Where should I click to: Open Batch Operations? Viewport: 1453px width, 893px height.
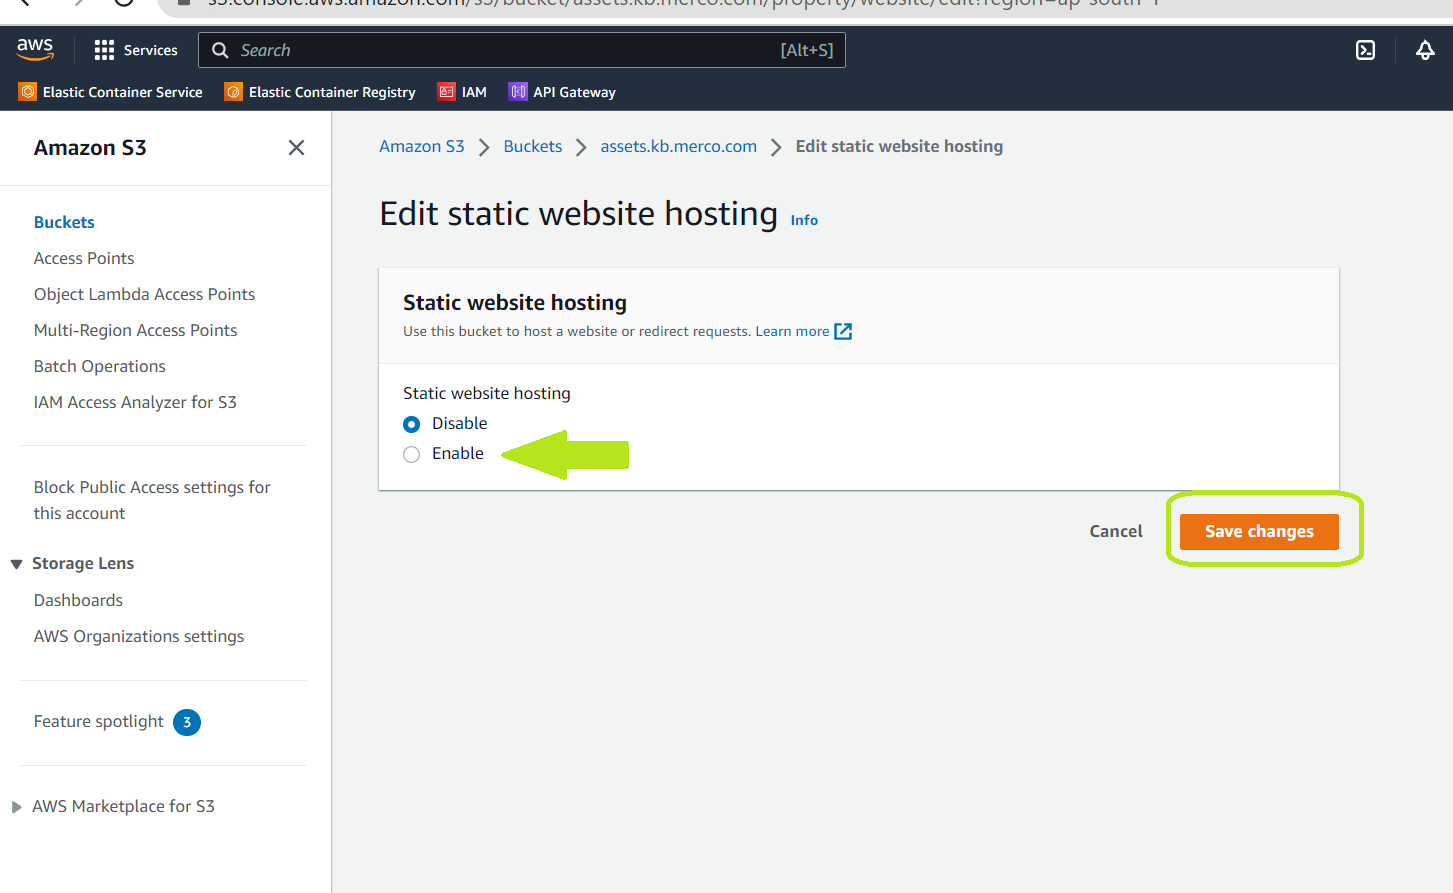point(99,366)
